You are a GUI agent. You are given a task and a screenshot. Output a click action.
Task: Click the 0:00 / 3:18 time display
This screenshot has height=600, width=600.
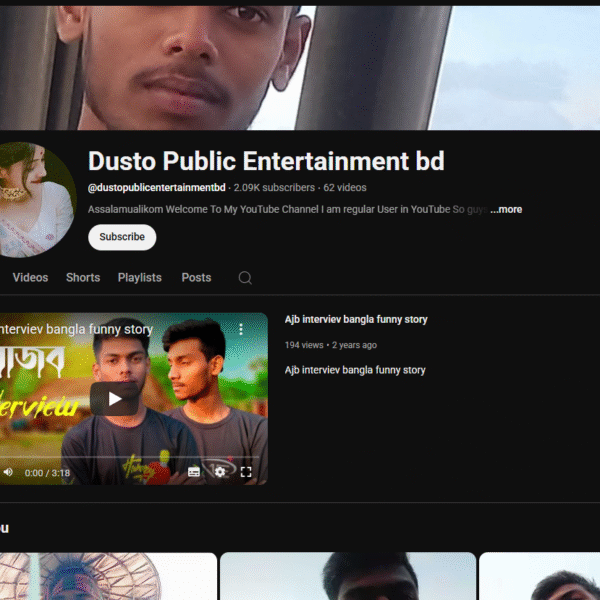pos(47,473)
